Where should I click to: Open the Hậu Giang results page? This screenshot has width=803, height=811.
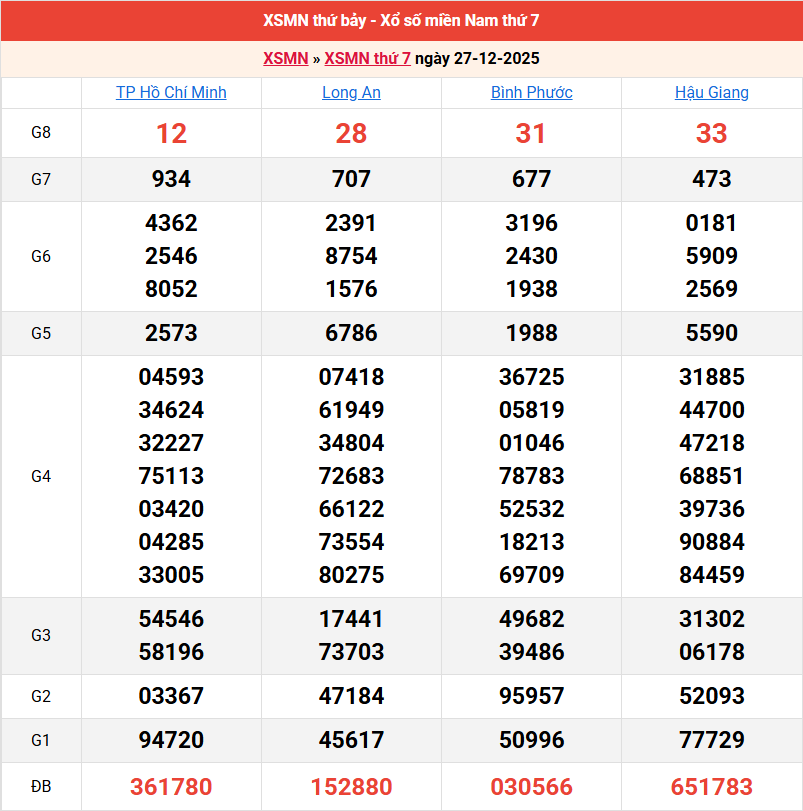click(712, 93)
